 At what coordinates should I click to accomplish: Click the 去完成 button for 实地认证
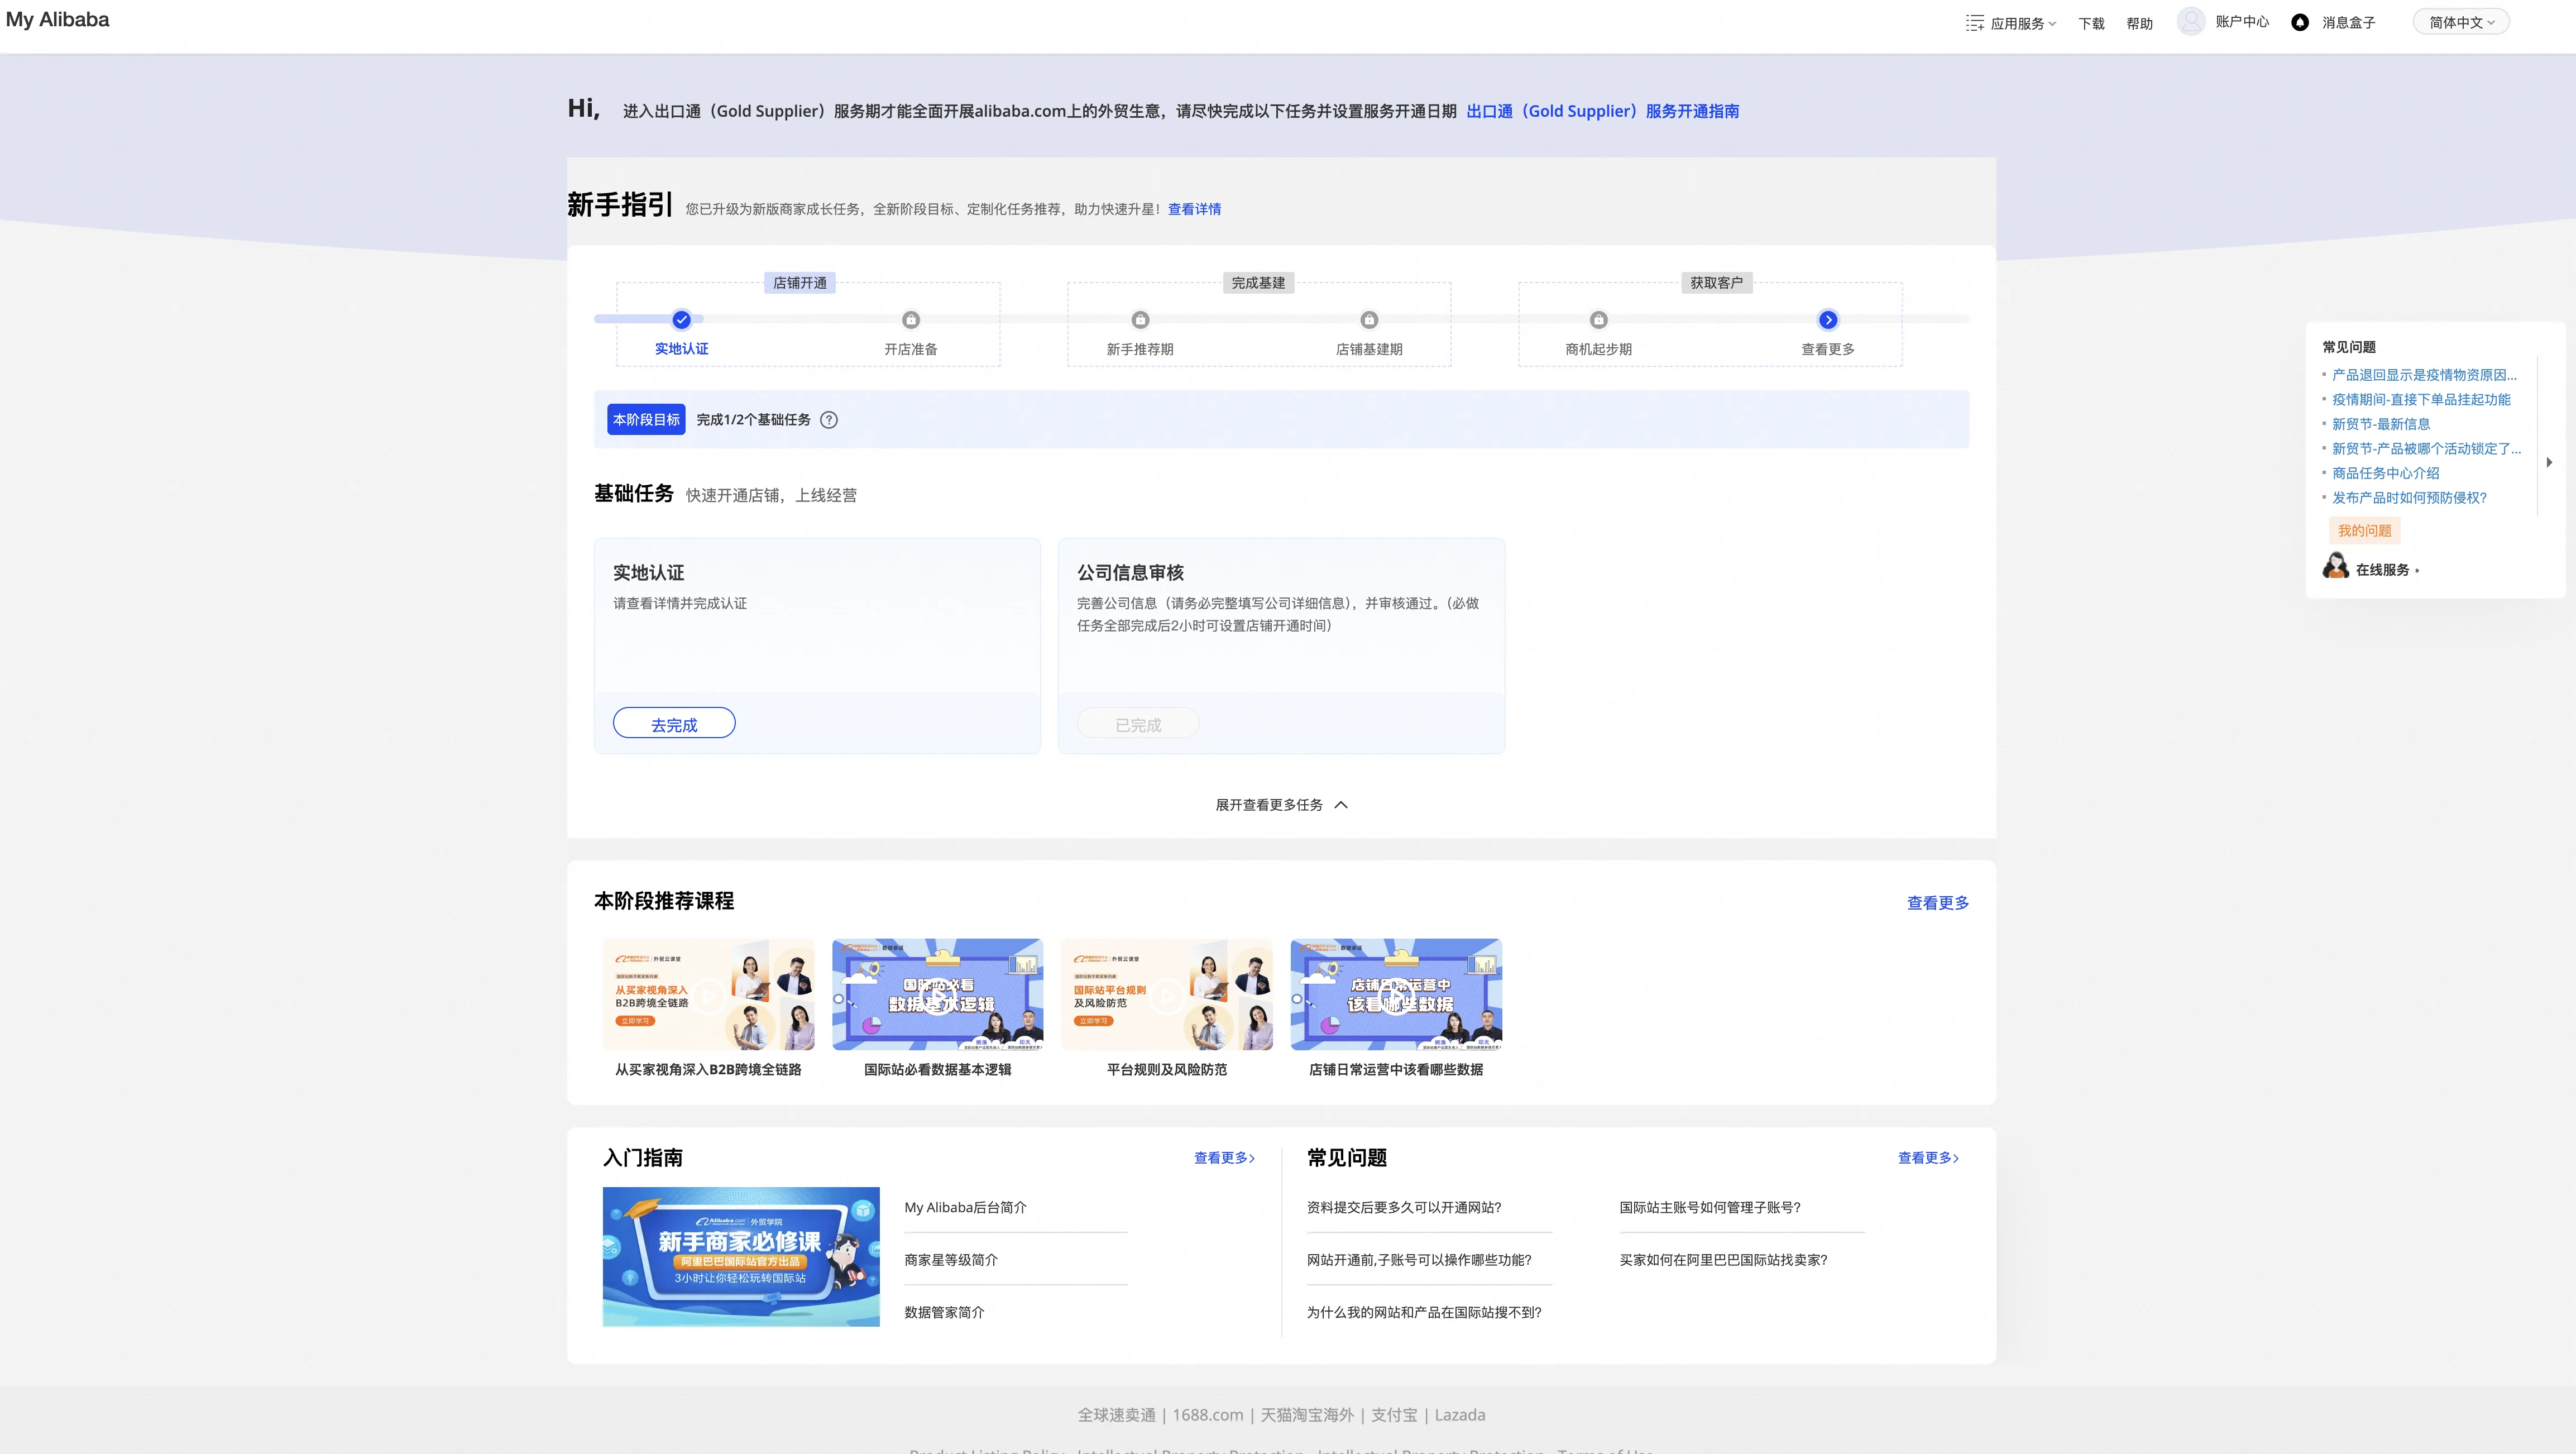tap(674, 724)
